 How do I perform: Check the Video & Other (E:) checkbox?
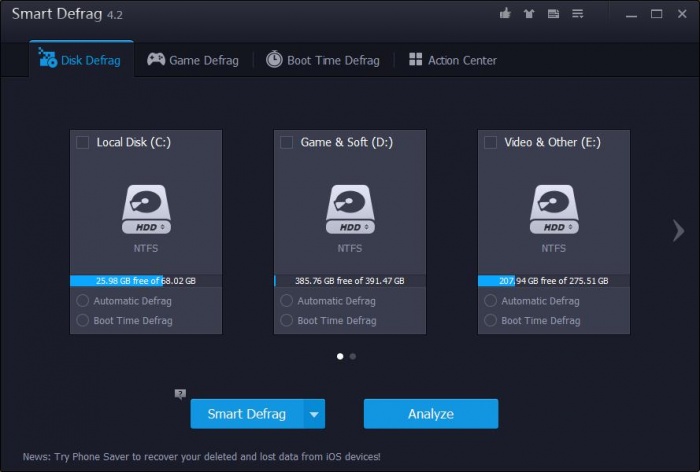tap(490, 142)
